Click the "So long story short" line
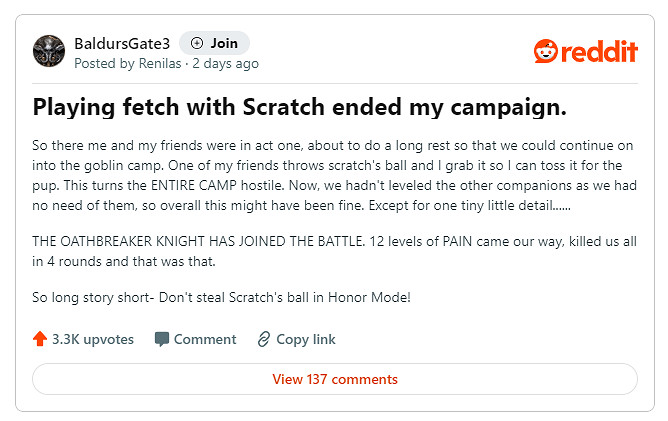Viewport: 668px width, 421px height. click(222, 297)
